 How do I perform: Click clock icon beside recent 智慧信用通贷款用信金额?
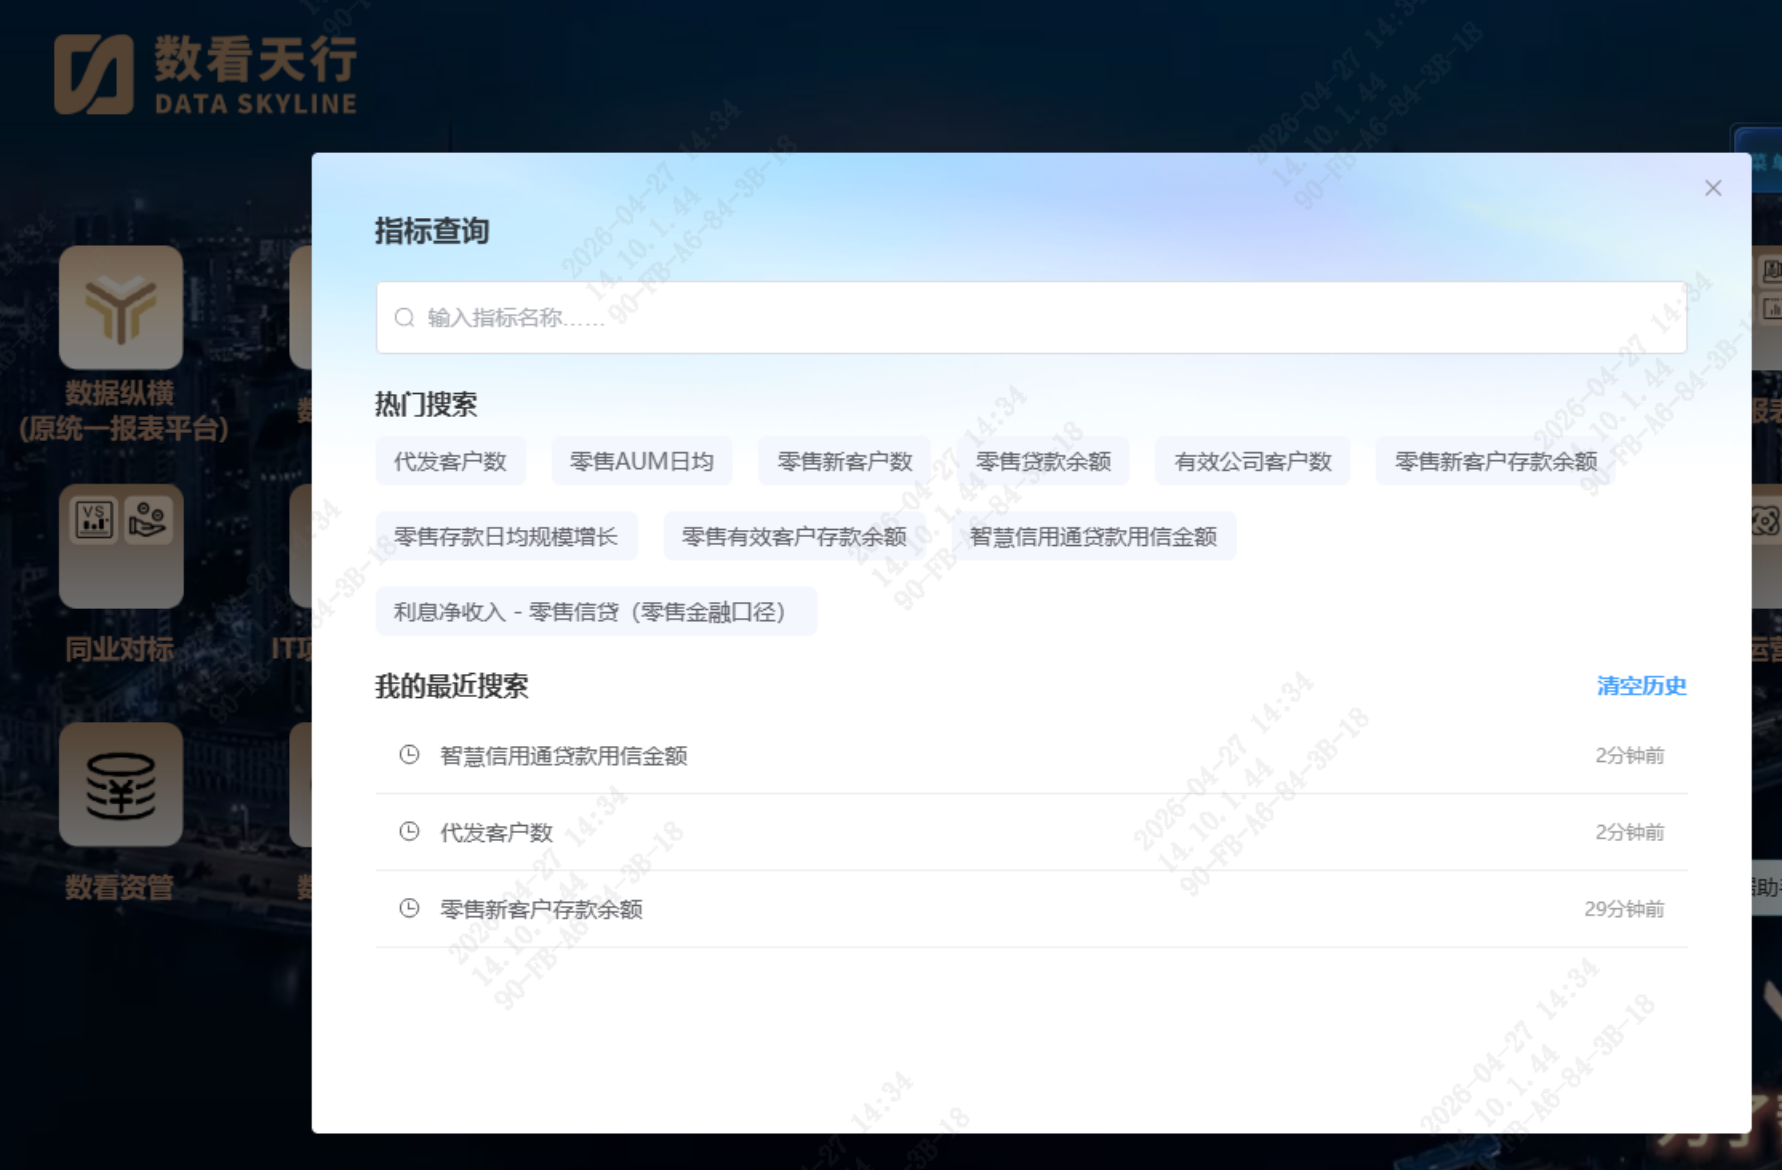[409, 755]
